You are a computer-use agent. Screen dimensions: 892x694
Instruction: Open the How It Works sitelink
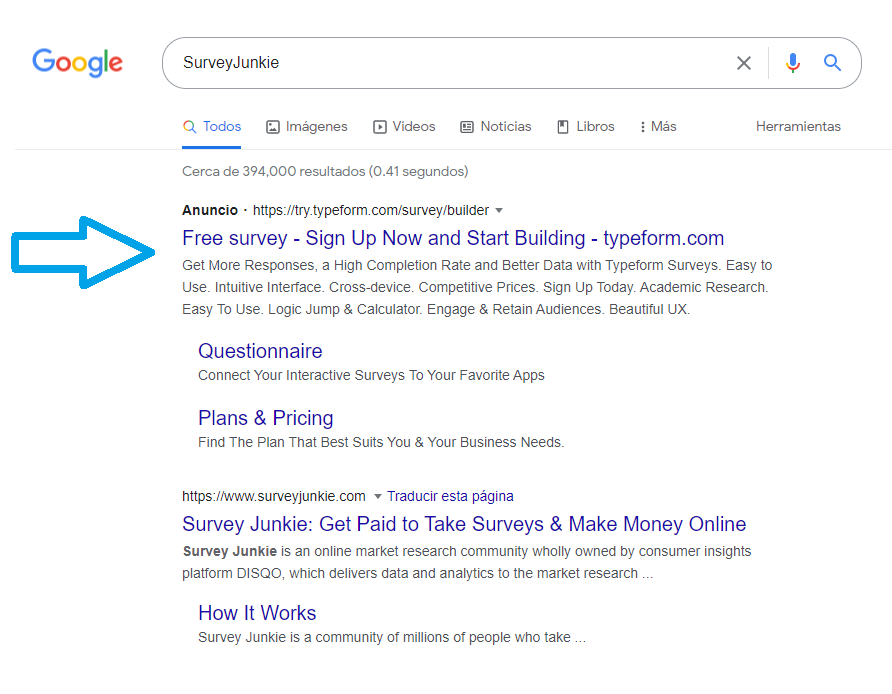257,613
